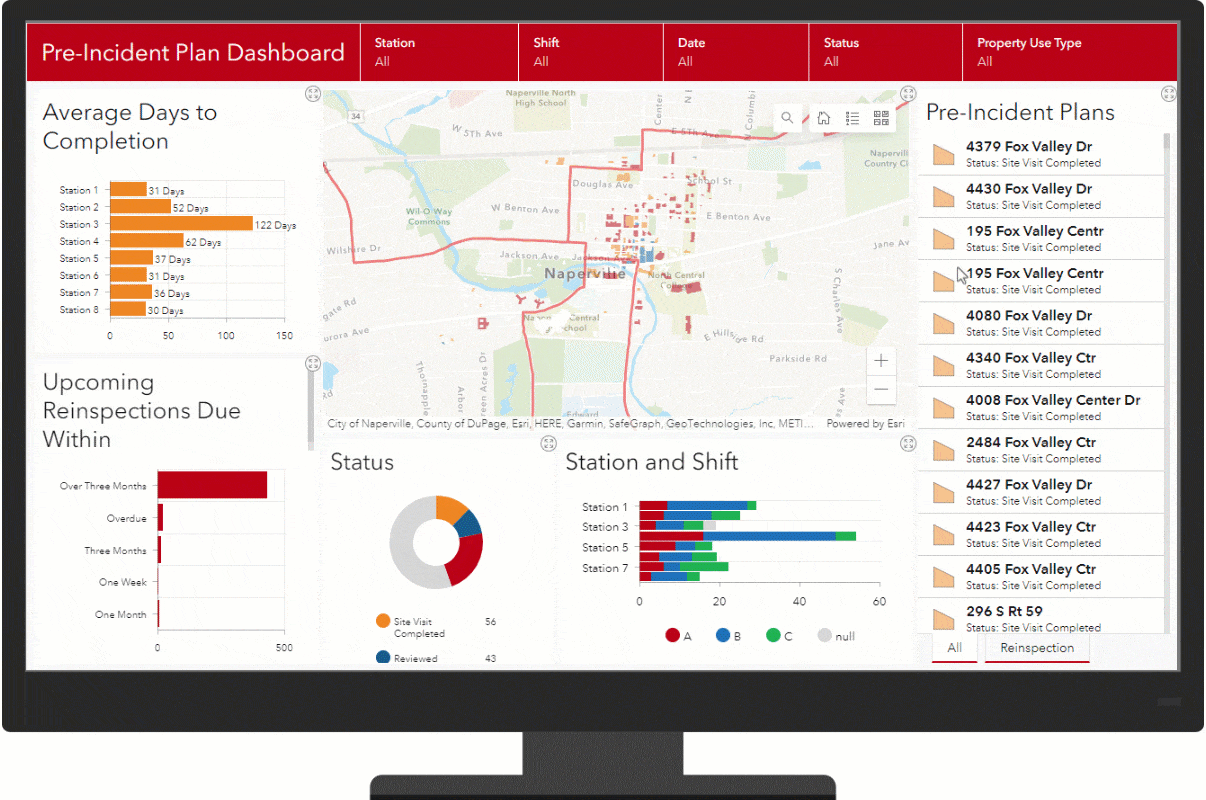Switch to the Reinspection tab

click(x=1037, y=648)
